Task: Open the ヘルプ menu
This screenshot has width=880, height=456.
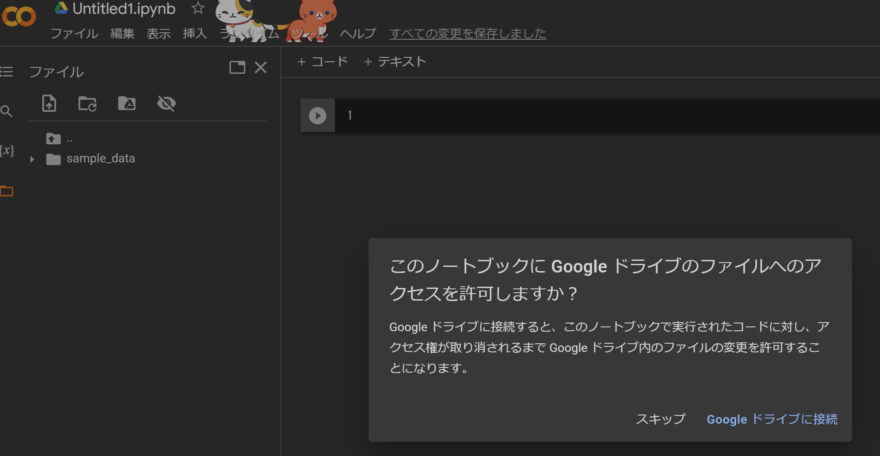Action: pos(358,34)
